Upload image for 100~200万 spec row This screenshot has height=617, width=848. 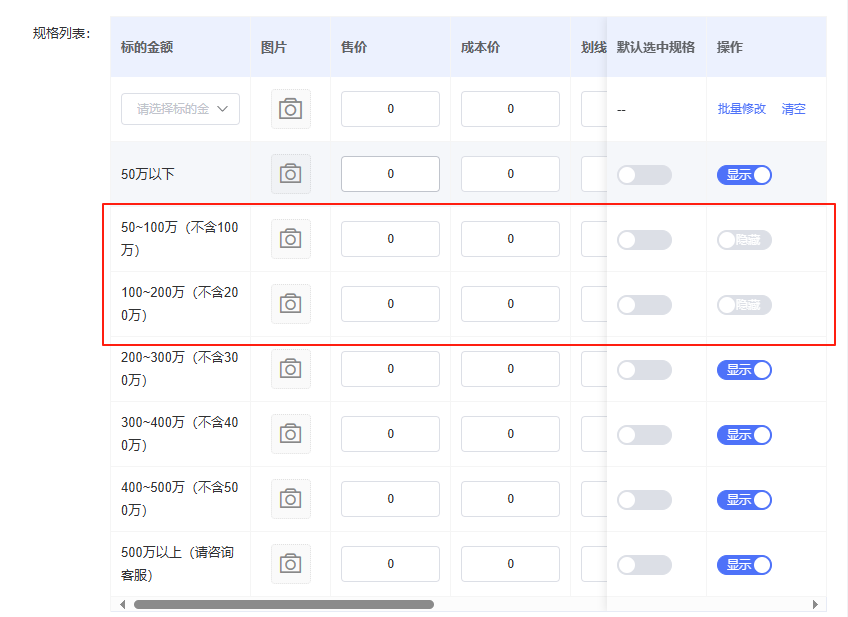(290, 304)
